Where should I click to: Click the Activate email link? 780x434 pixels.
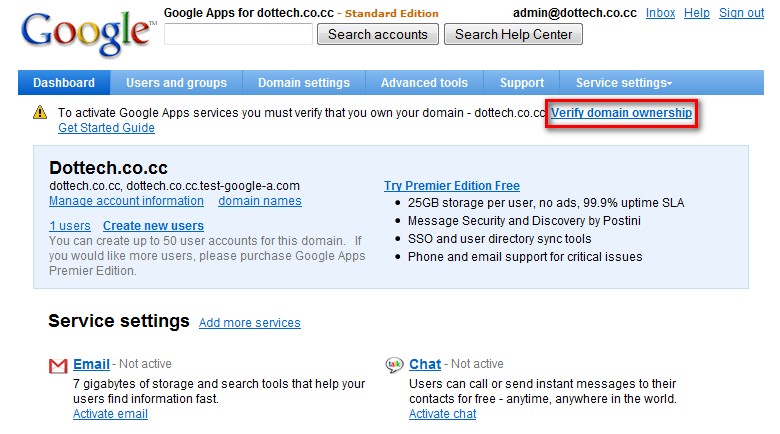(x=110, y=414)
